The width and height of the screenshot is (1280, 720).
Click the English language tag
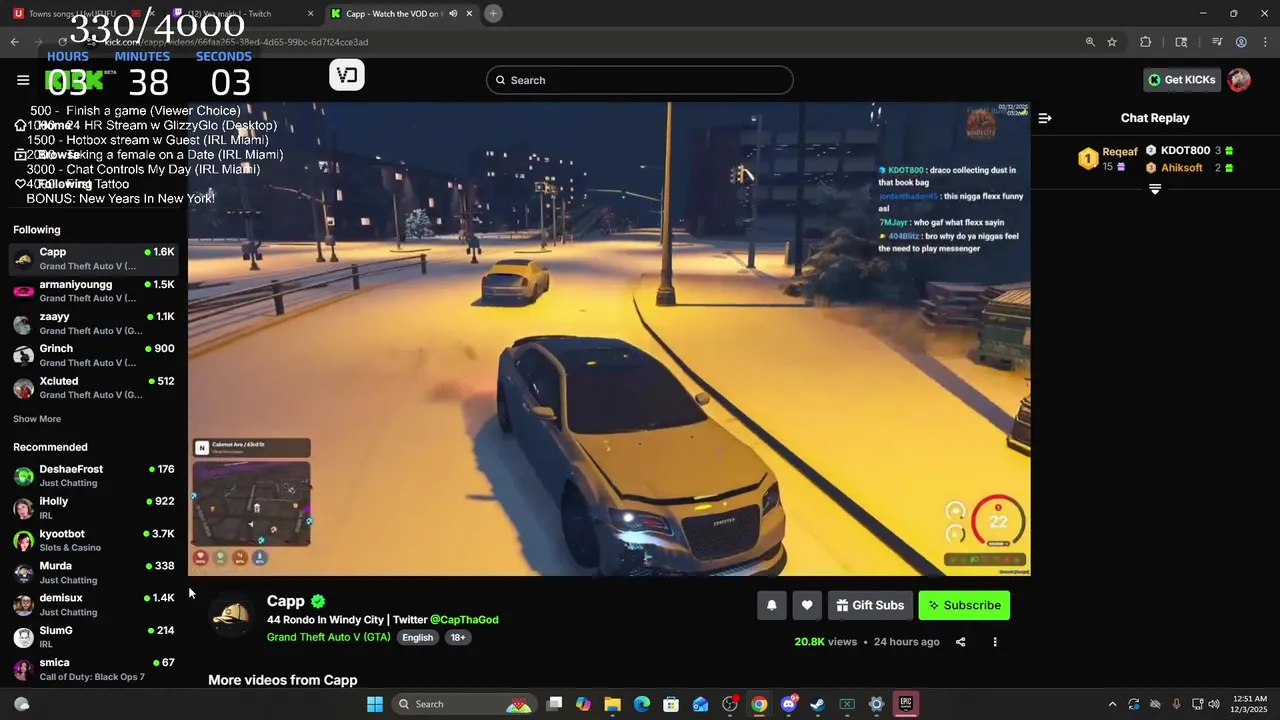tap(418, 638)
